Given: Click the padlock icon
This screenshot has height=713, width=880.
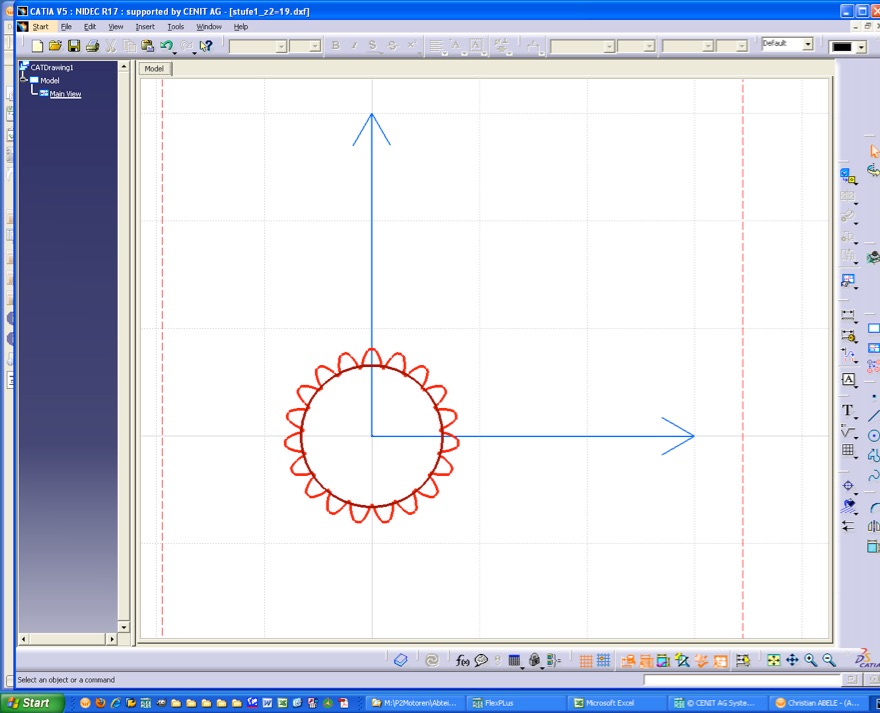Looking at the screenshot, I should 534,661.
